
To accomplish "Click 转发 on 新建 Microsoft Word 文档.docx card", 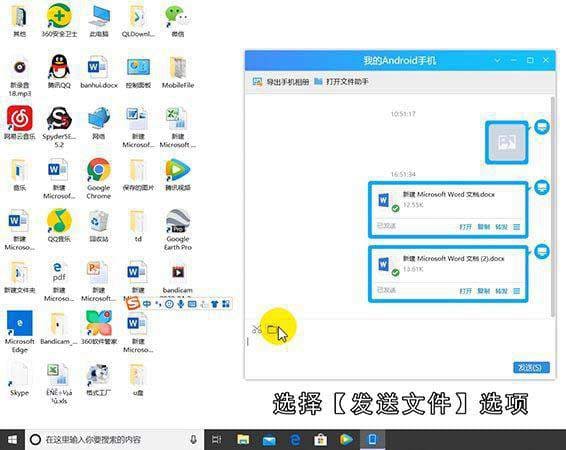I will click(501, 227).
